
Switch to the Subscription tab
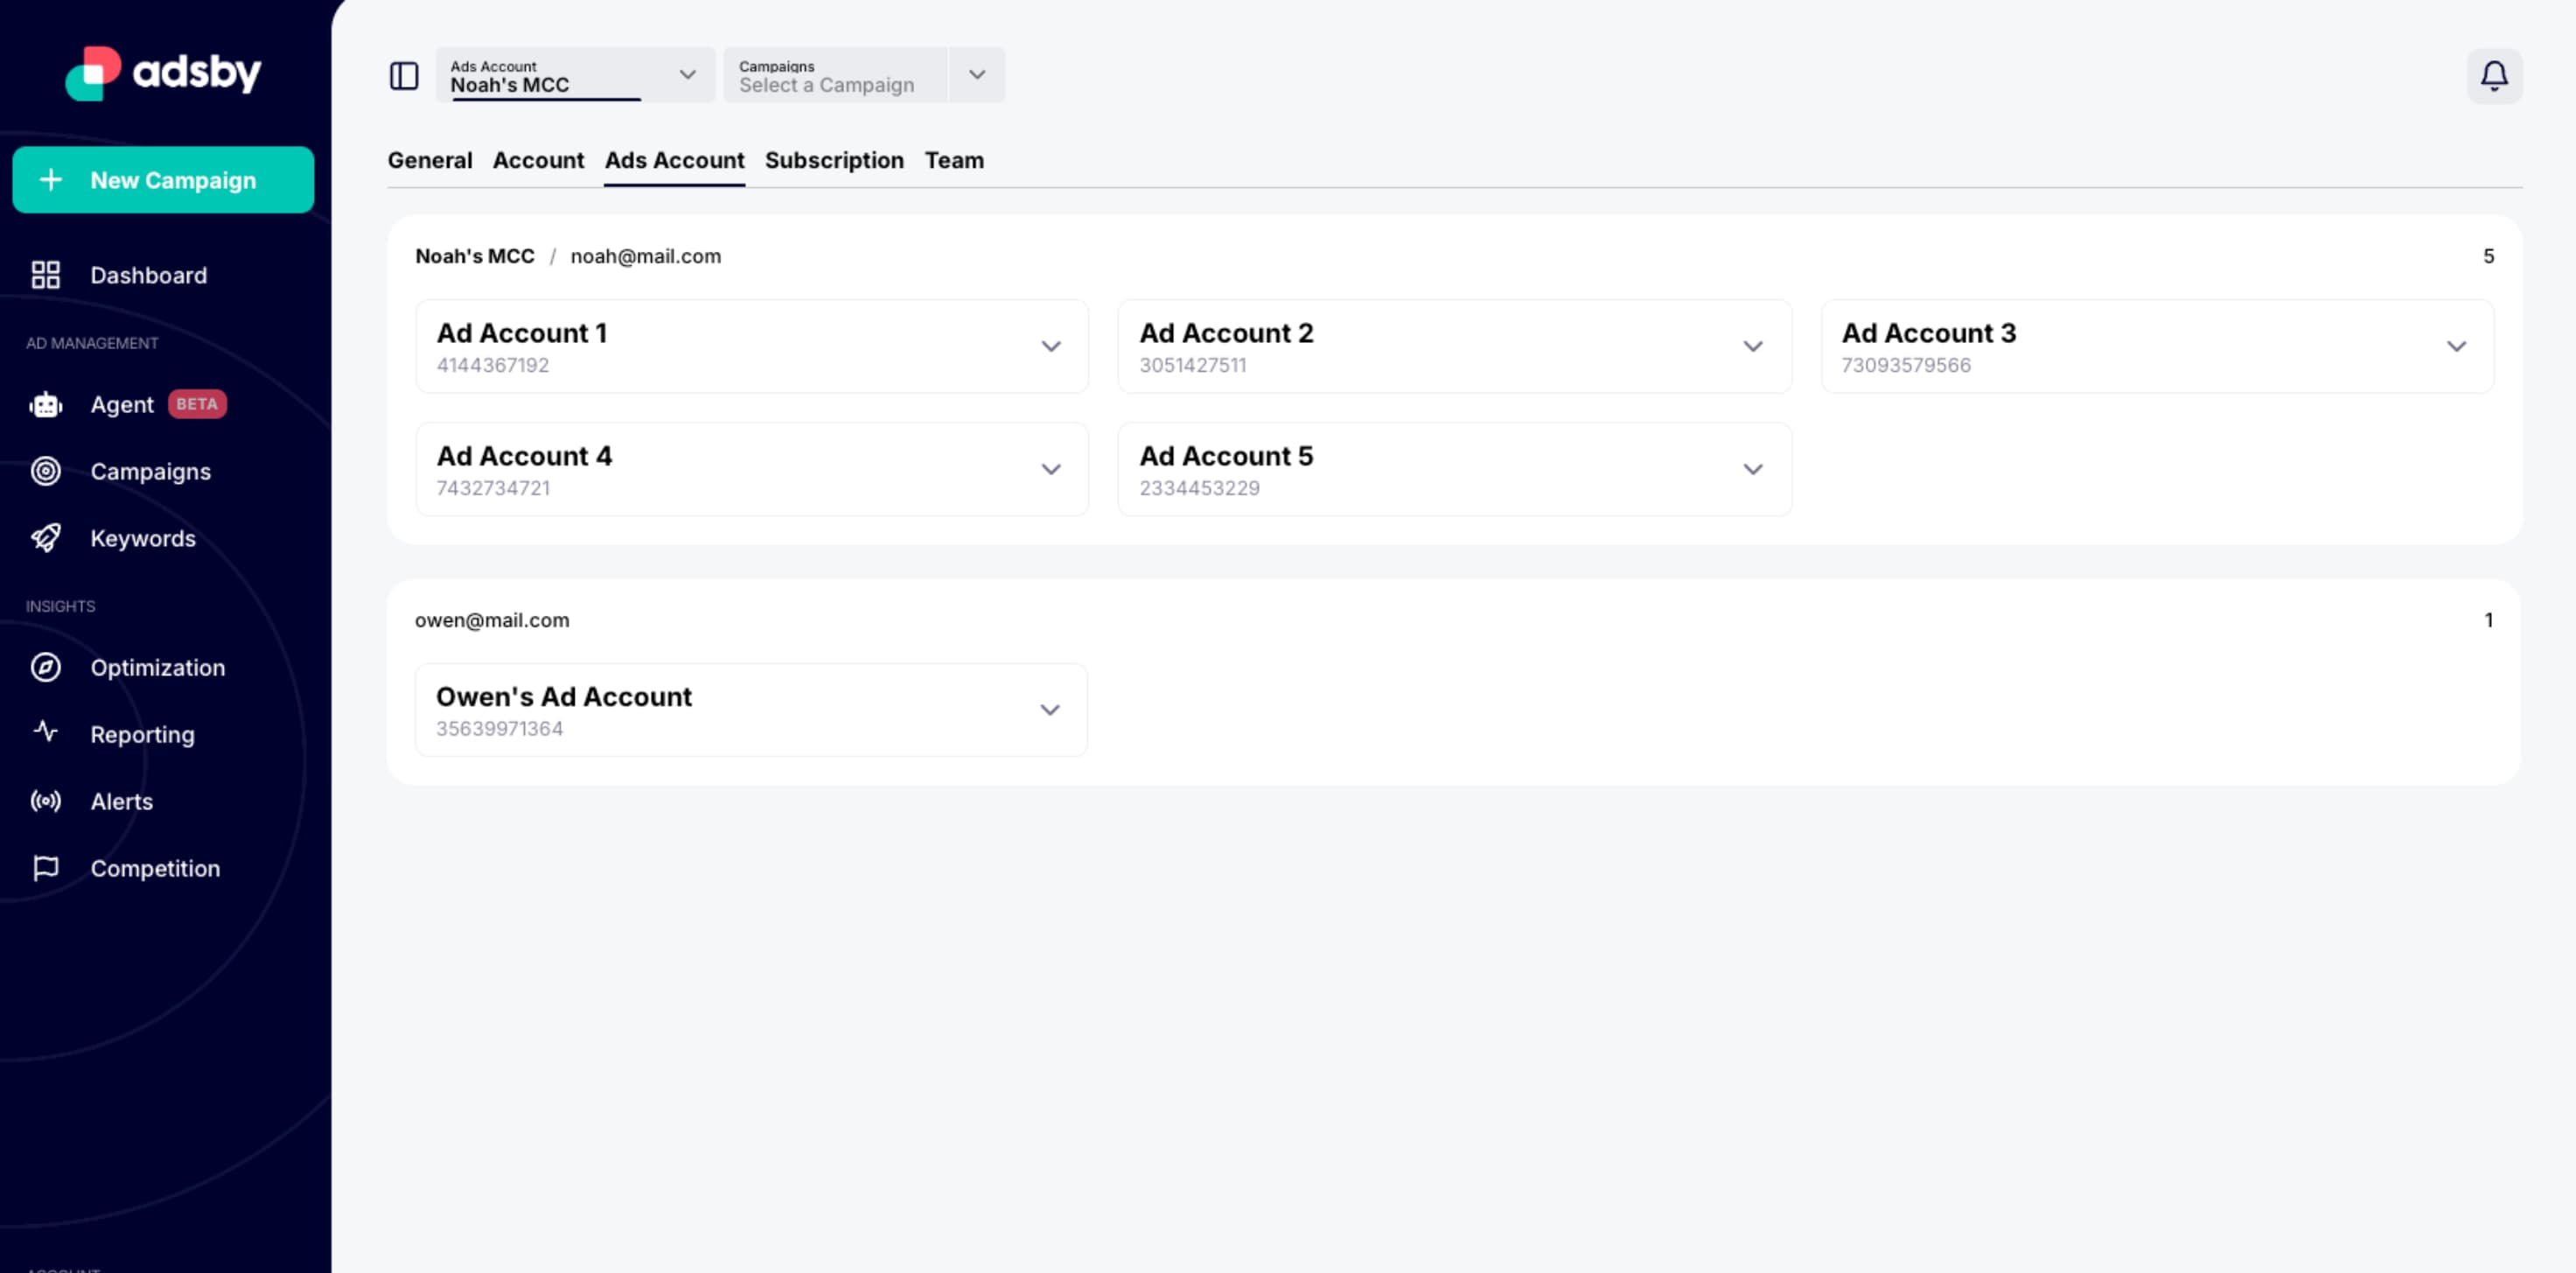(x=834, y=160)
